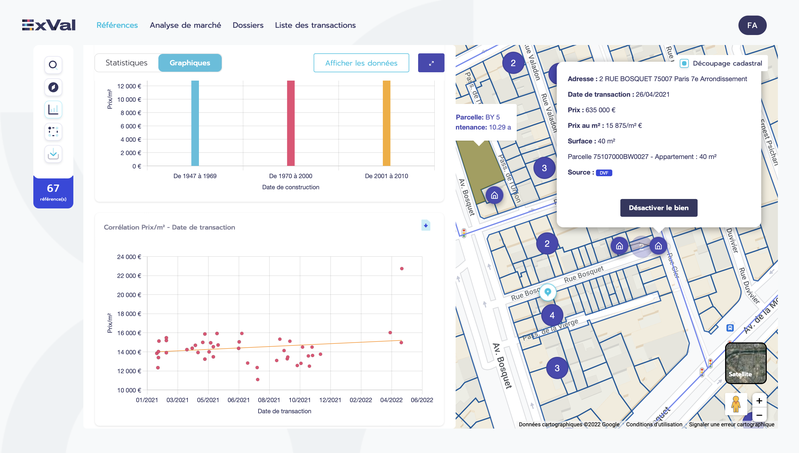Viewport: 799px width, 453px height.
Task: Expand charts with the fullscreen arrows button
Action: tap(431, 63)
